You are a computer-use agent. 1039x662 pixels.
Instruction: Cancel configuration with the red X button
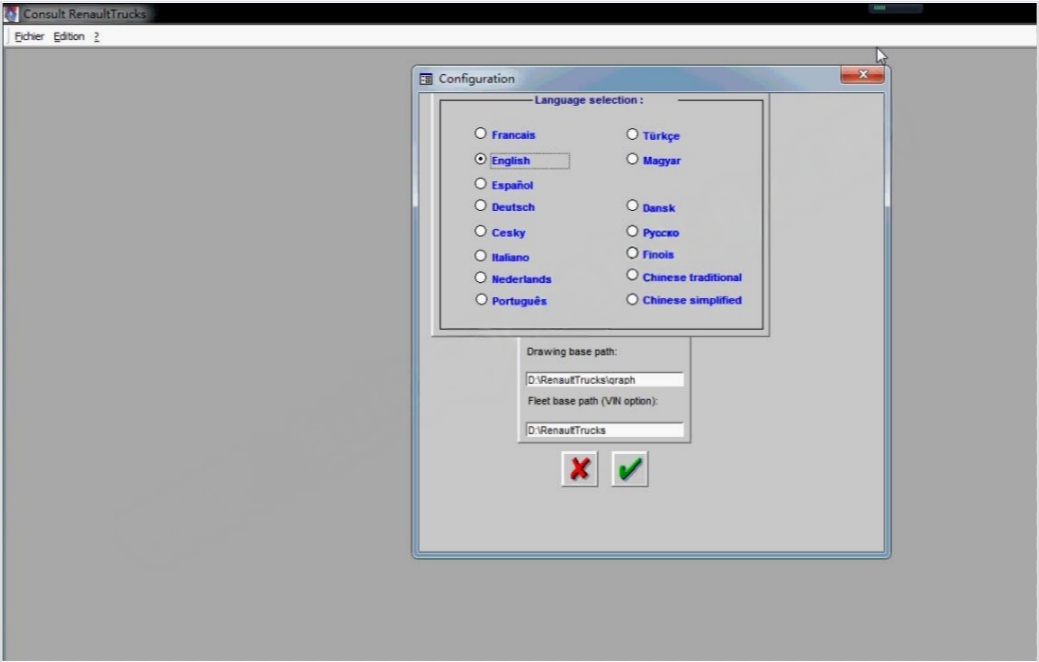(x=579, y=469)
